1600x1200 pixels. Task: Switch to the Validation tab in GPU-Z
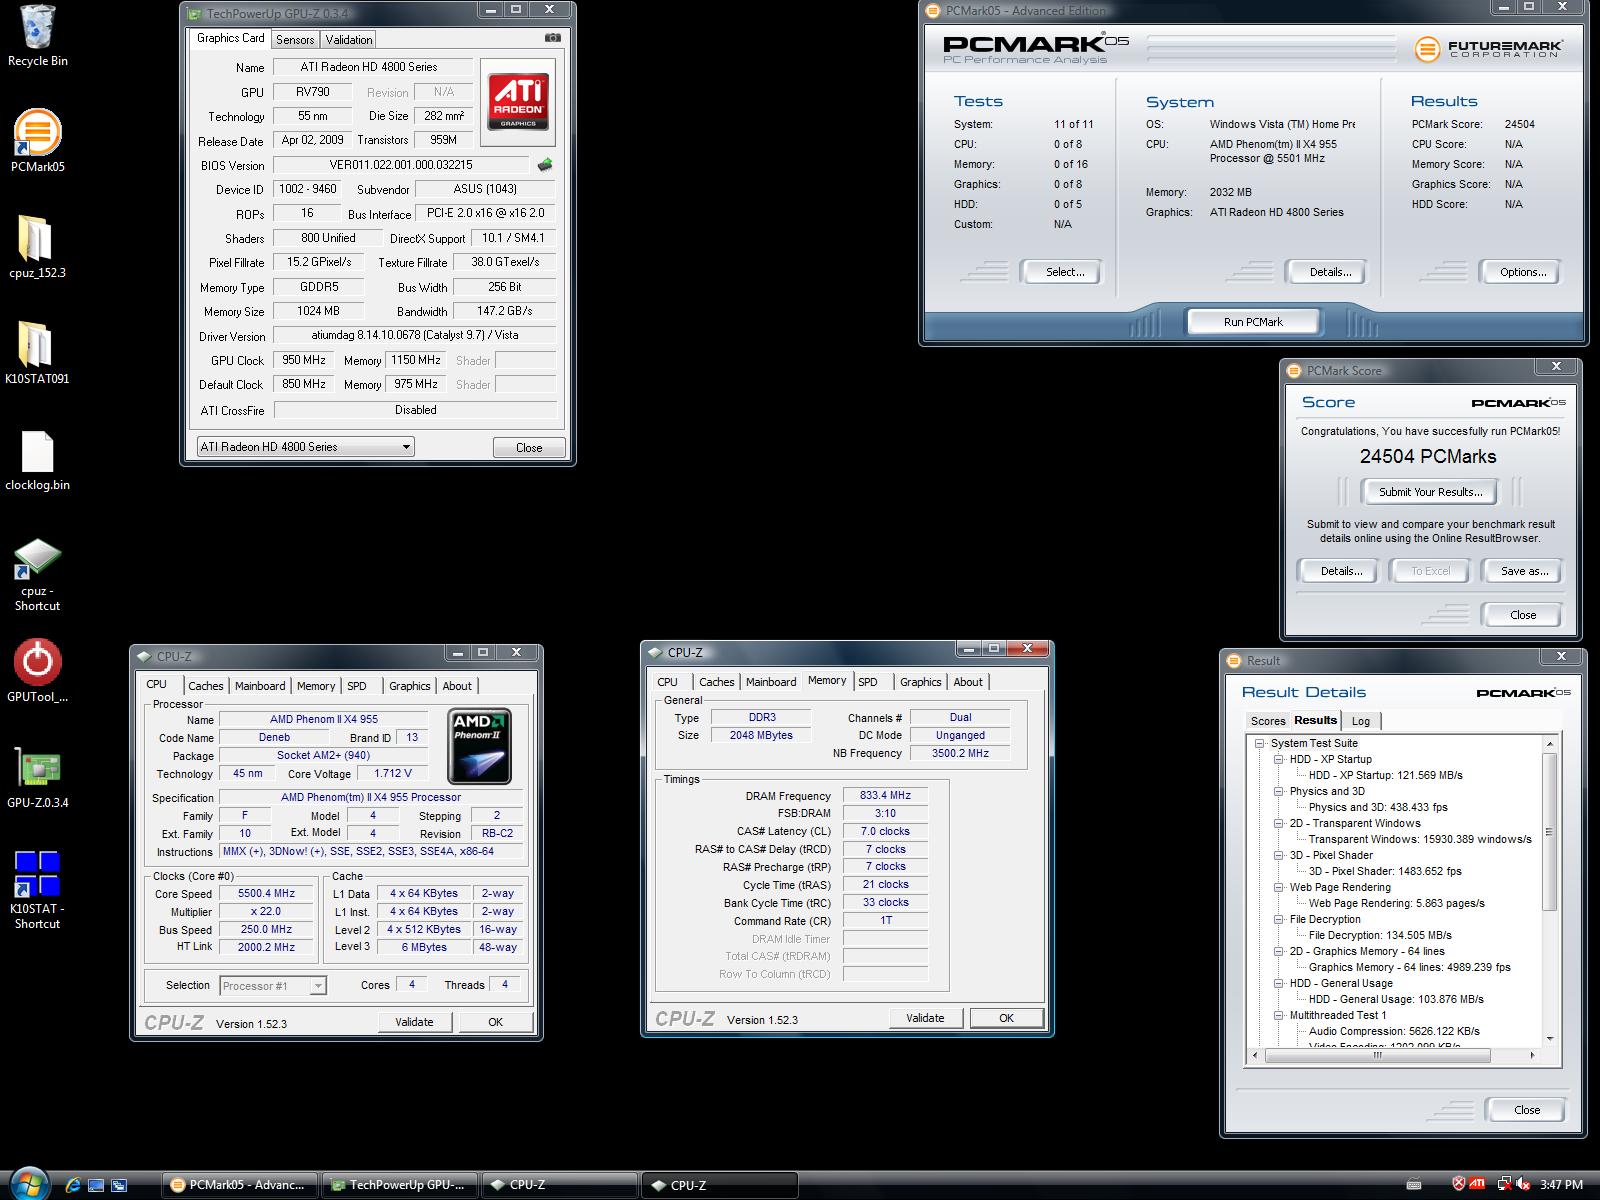[349, 40]
